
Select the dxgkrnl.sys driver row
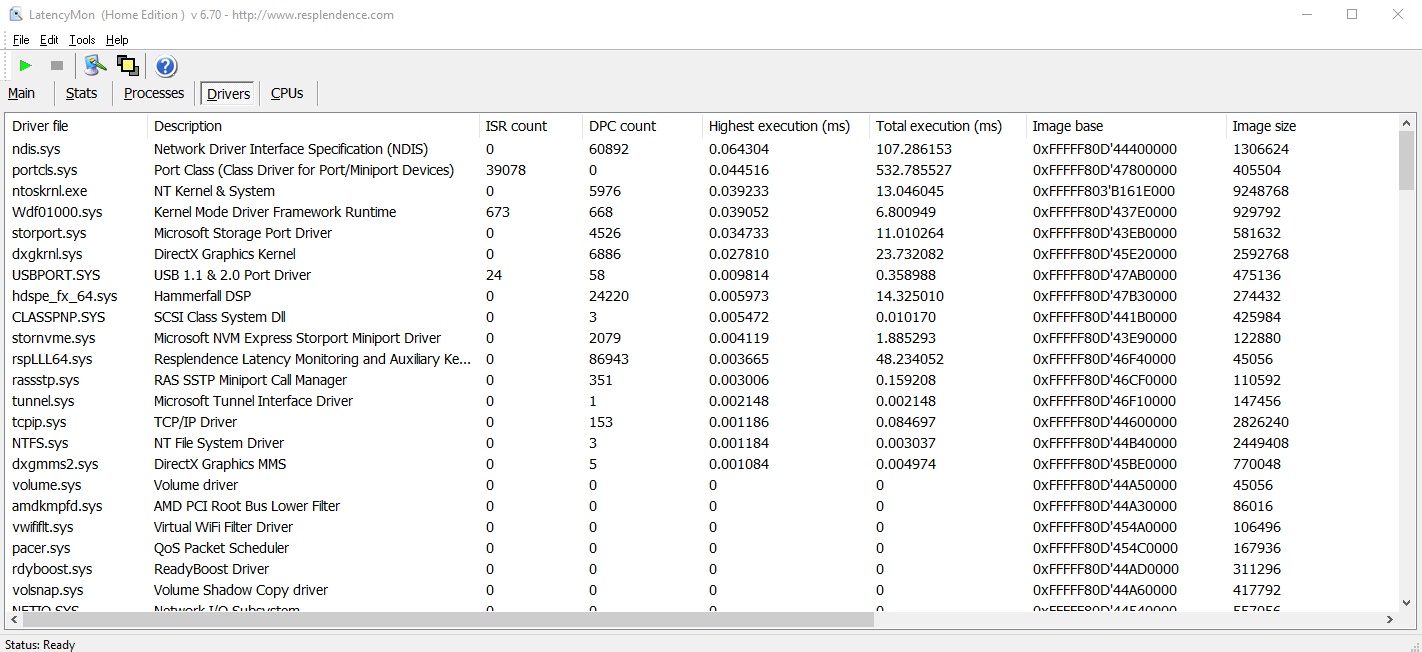pyautogui.click(x=701, y=254)
